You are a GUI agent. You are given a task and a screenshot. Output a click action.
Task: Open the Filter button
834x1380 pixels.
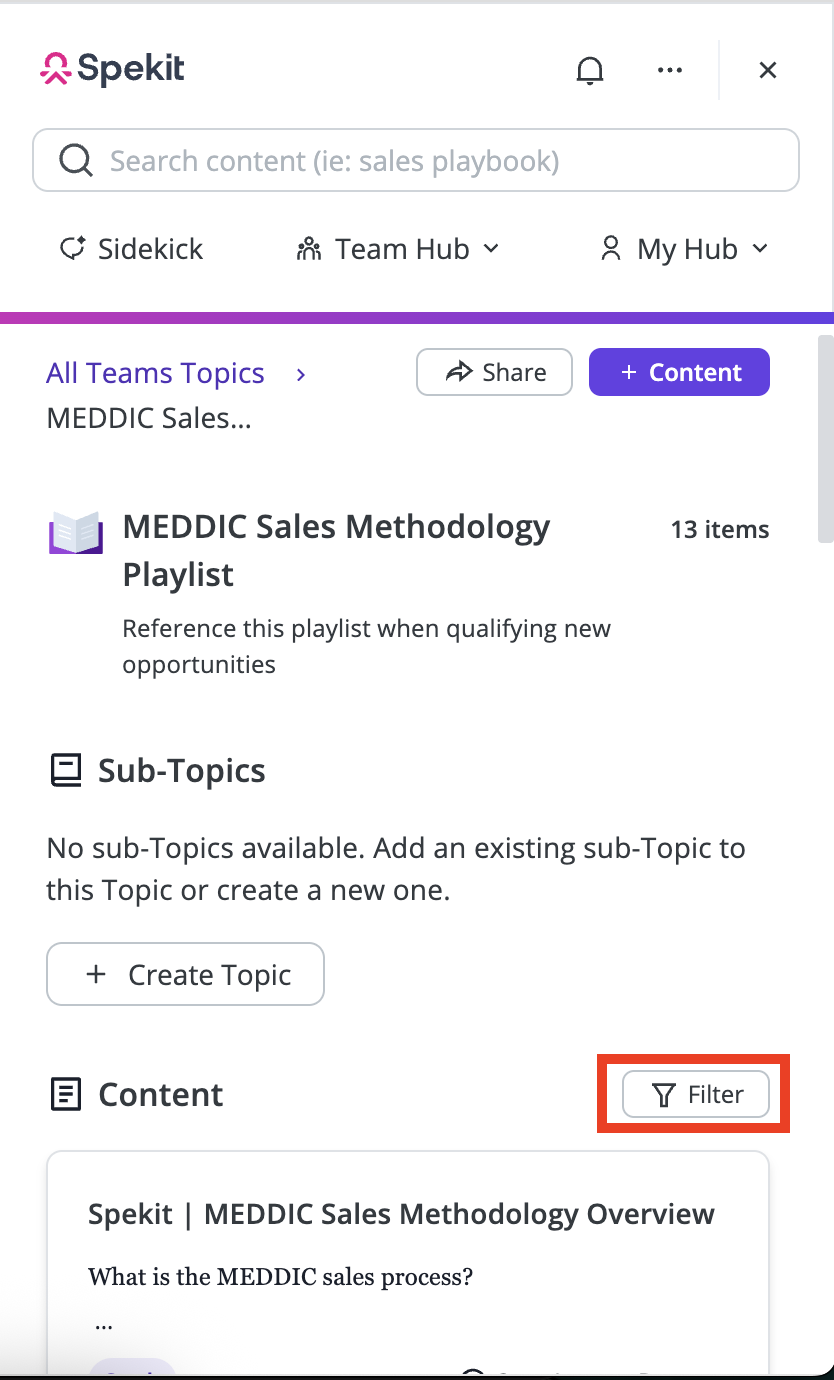tap(696, 1095)
